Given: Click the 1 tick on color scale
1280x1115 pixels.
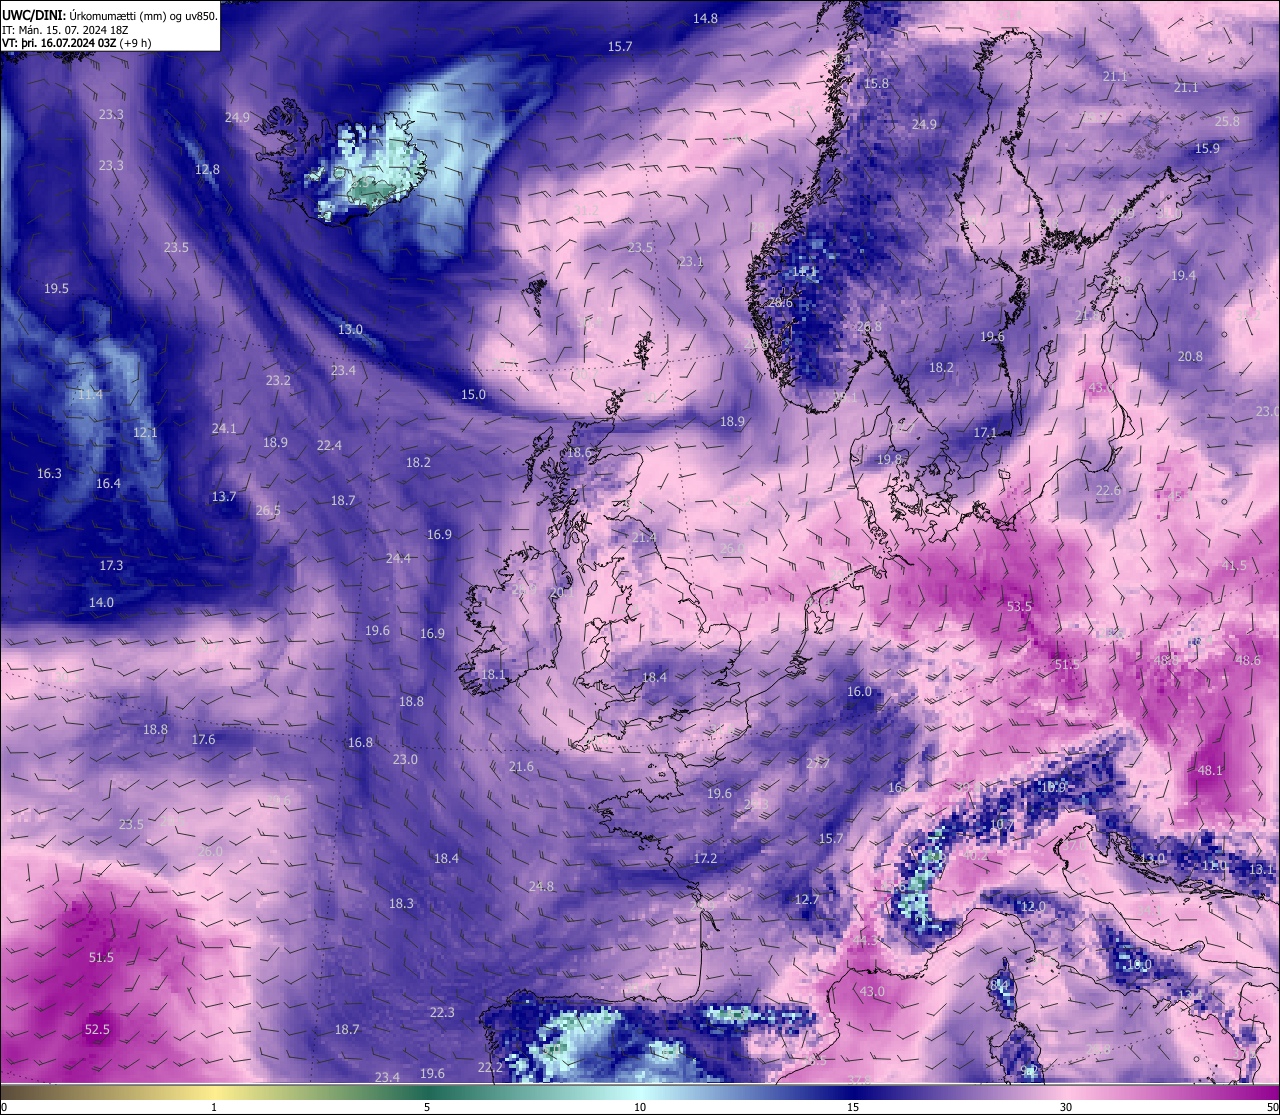Looking at the screenshot, I should (214, 1107).
